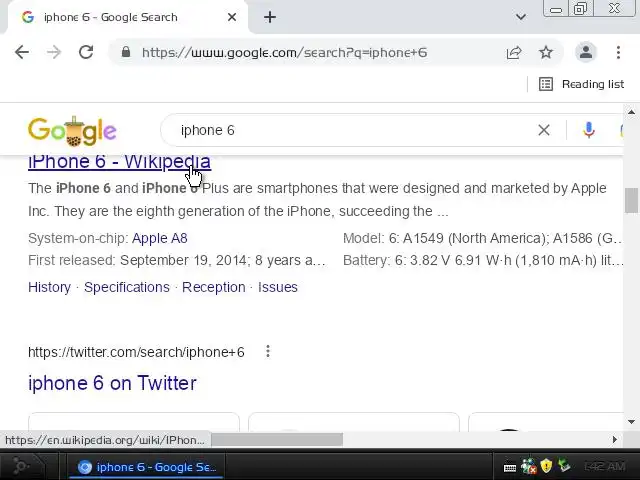Image resolution: width=640 pixels, height=480 pixels.
Task: Select iphone 6 Chrome taskbar button
Action: (x=147, y=467)
